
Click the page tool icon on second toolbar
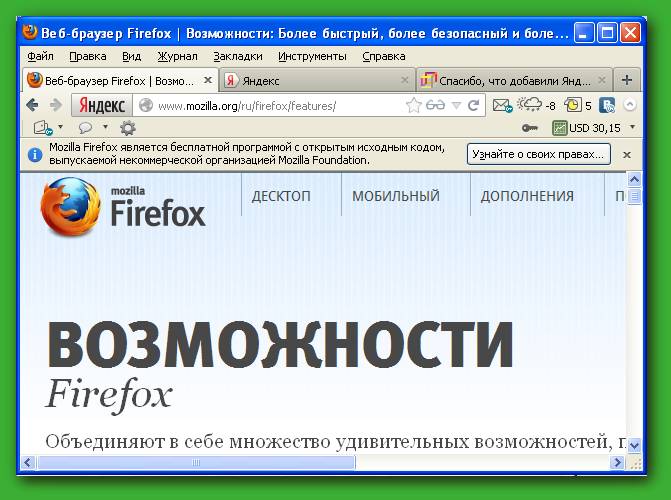click(42, 128)
